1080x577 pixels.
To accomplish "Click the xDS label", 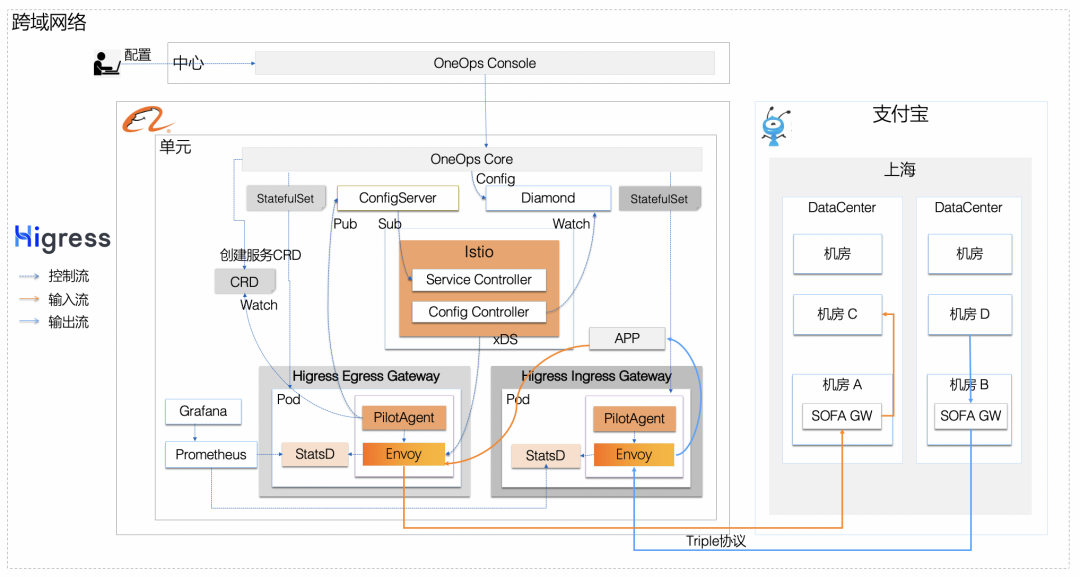I will coord(506,339).
